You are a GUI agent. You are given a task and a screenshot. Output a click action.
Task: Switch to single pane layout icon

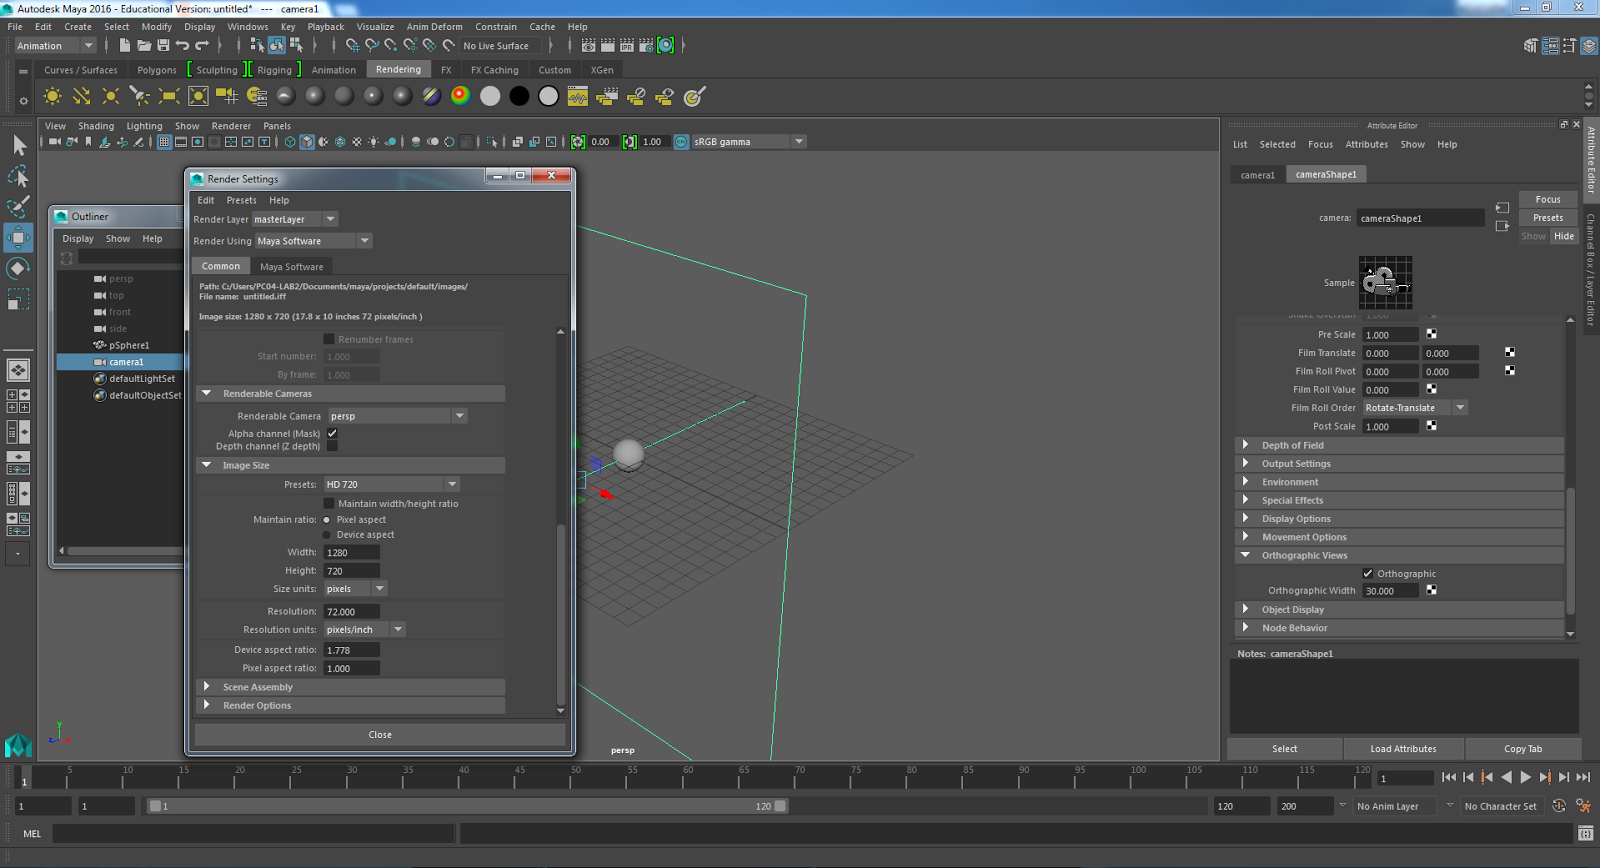coord(18,370)
